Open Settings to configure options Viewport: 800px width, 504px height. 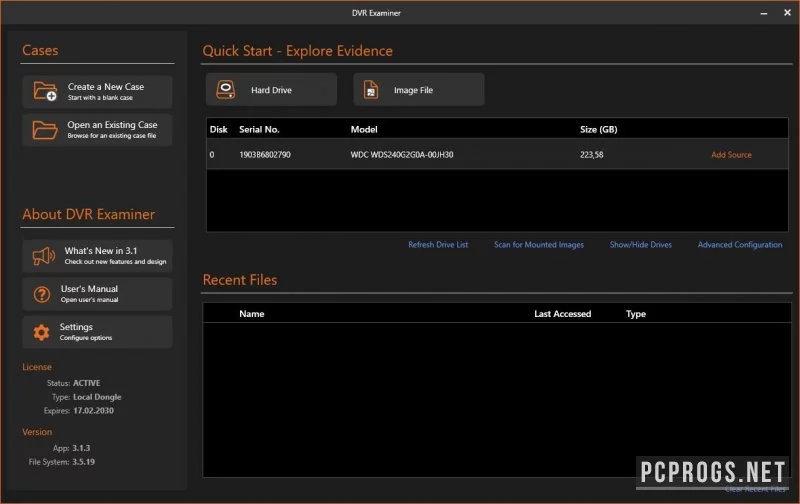click(x=97, y=332)
